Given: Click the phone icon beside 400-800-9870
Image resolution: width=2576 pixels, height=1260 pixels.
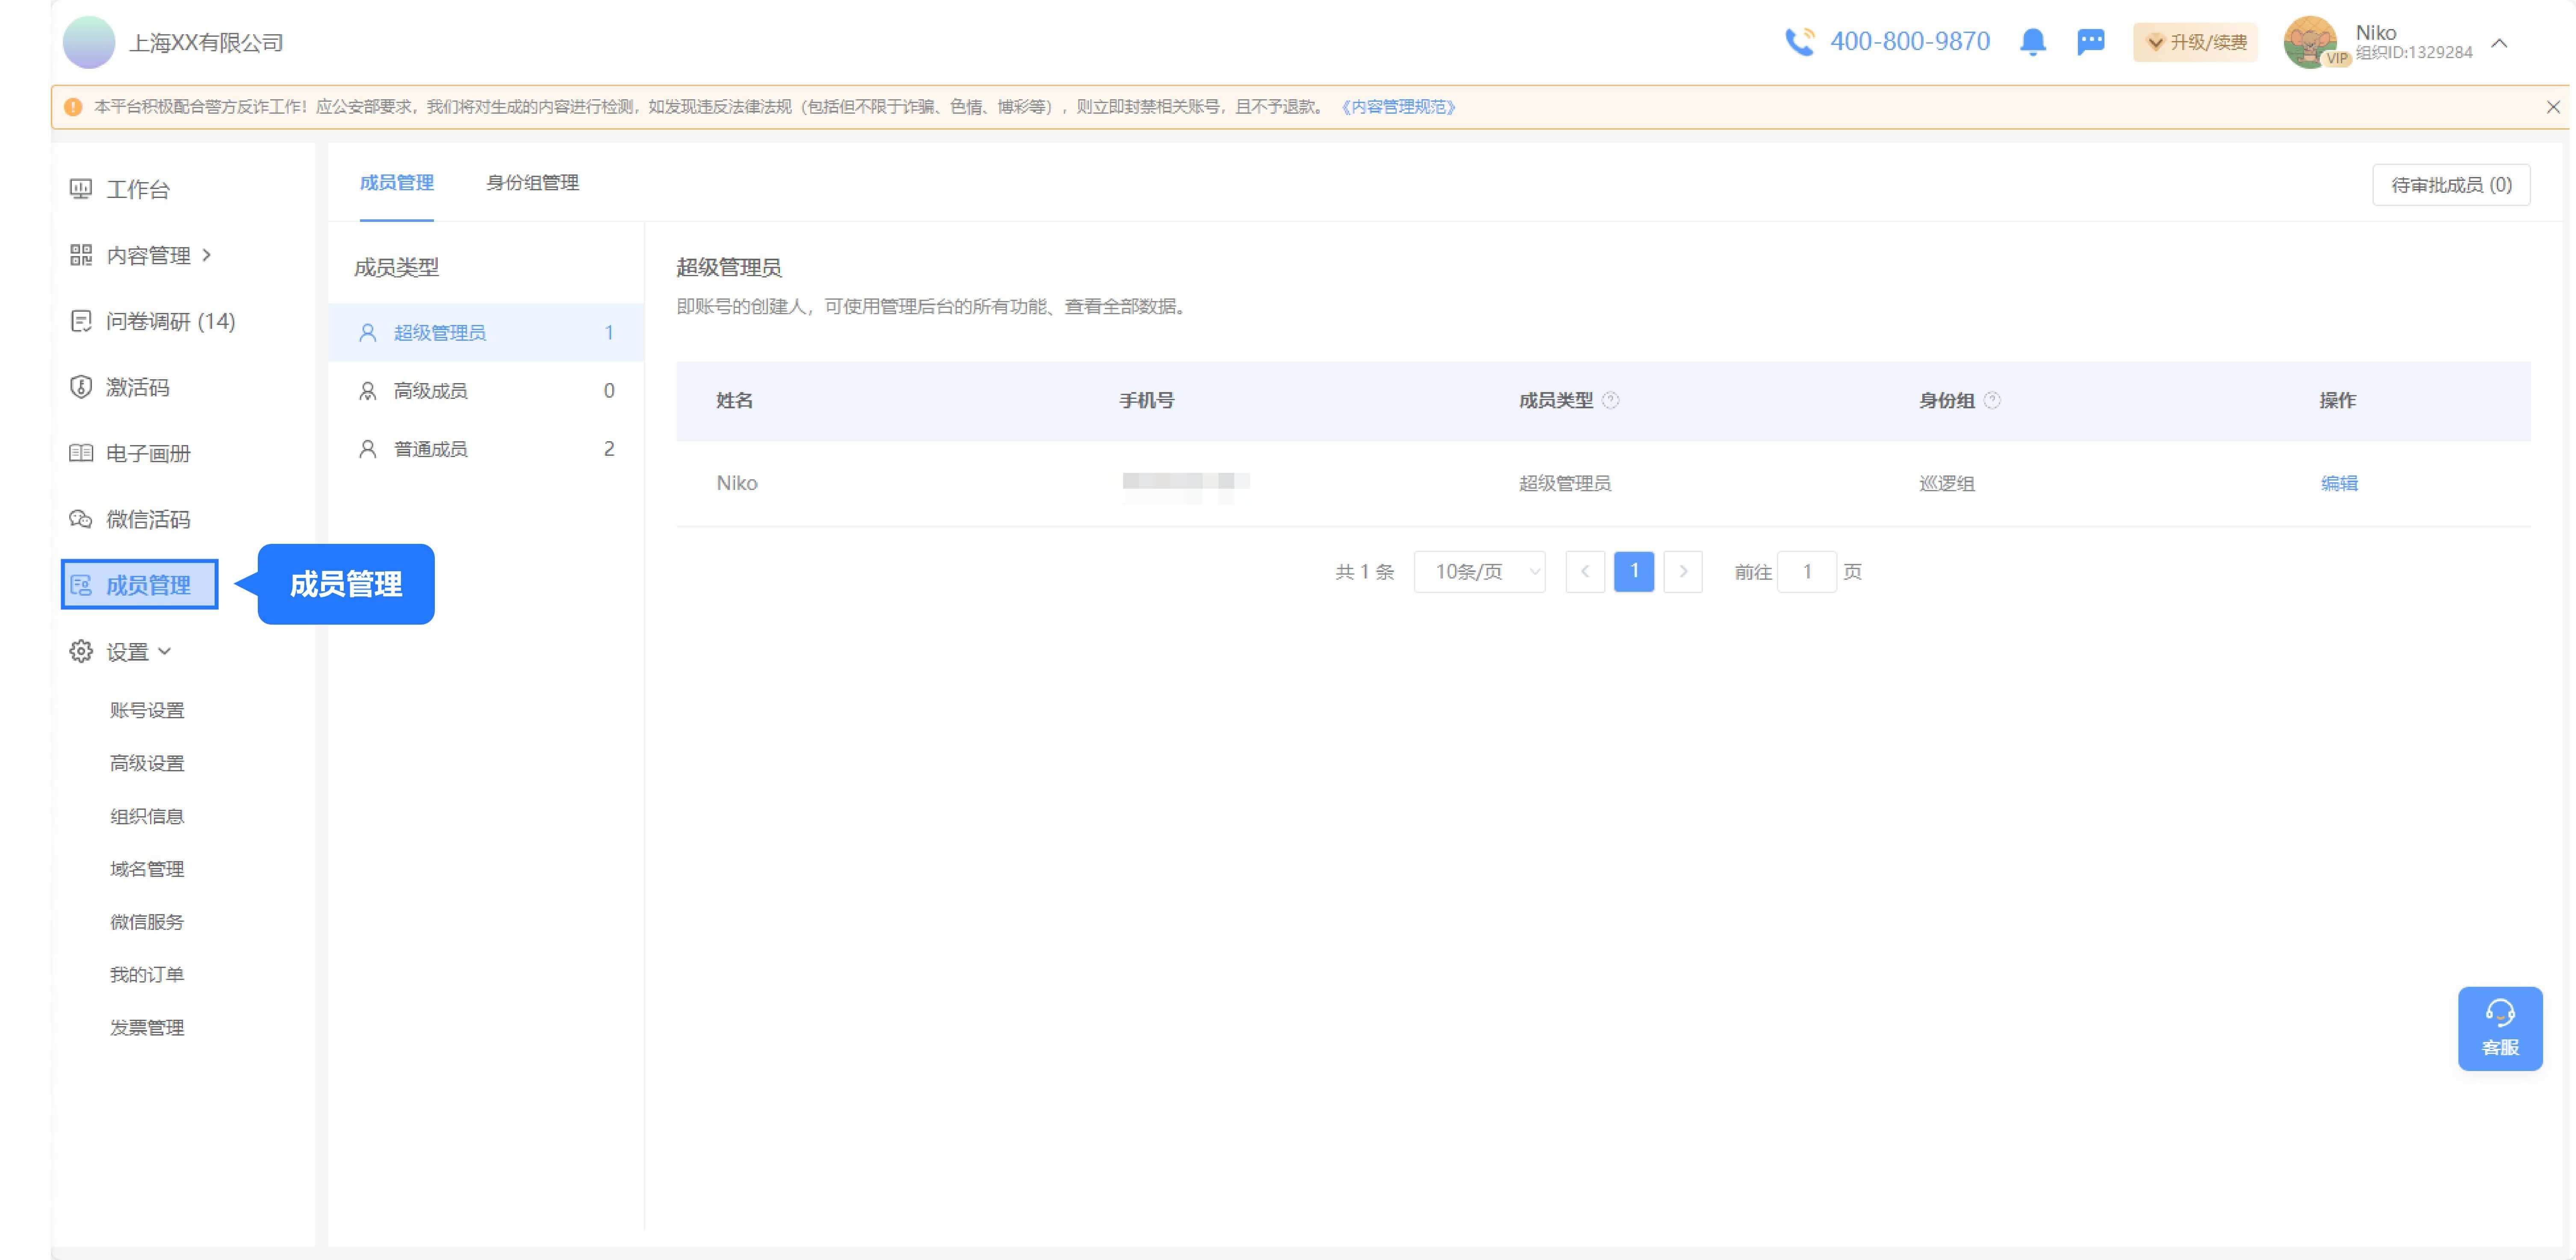Looking at the screenshot, I should pyautogui.click(x=1799, y=42).
